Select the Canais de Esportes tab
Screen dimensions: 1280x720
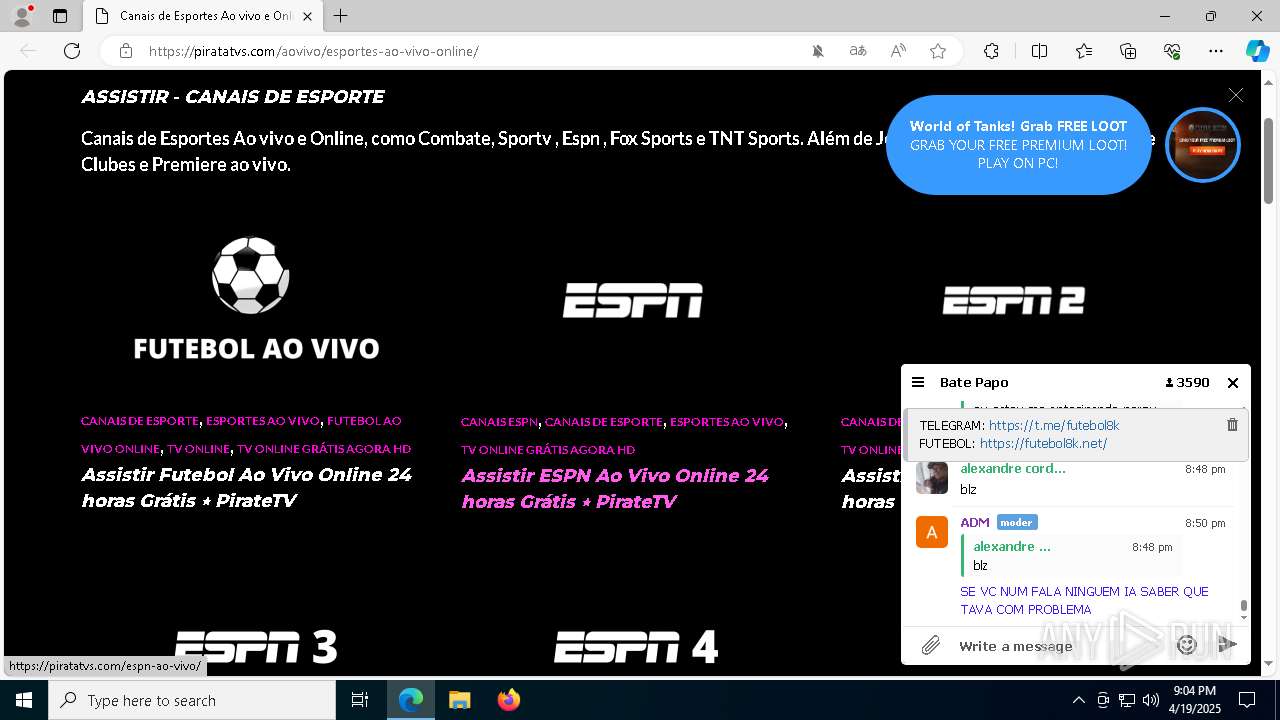click(x=203, y=16)
